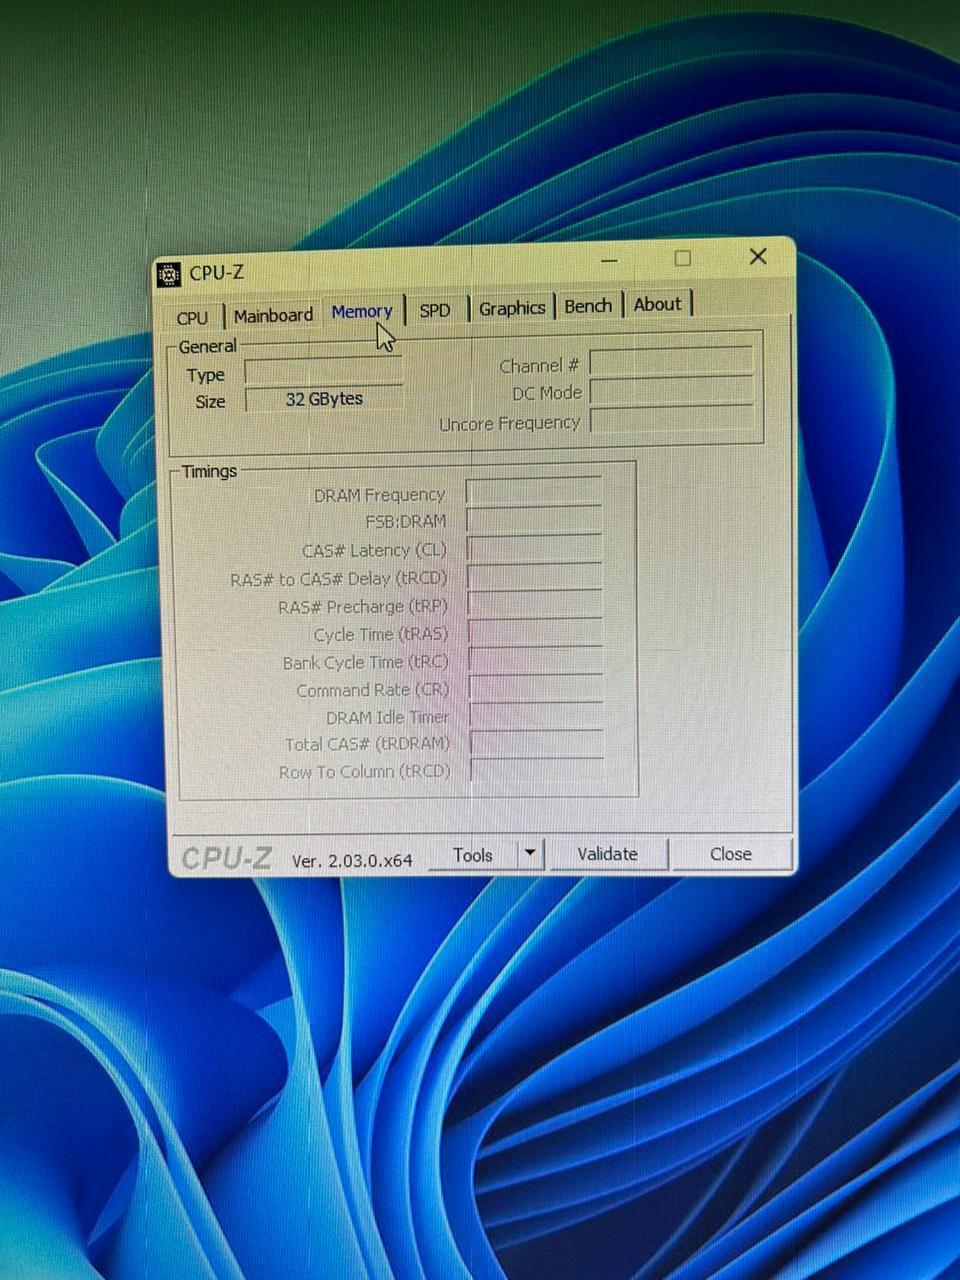This screenshot has height=1280, width=960.
Task: Click the memory Type field
Action: click(324, 371)
